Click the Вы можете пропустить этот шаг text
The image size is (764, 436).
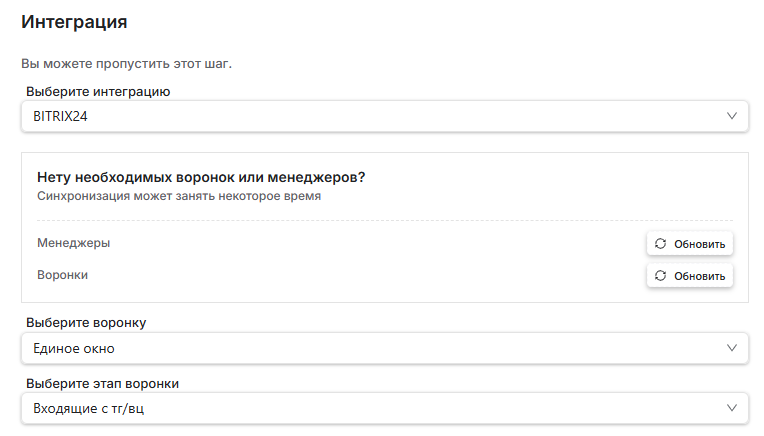coord(126,64)
